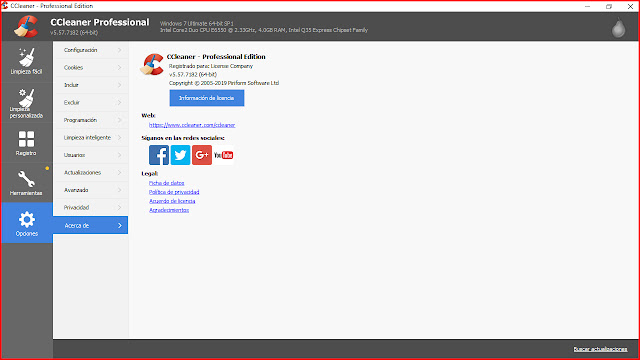Select the Opciones gear section

[27, 223]
